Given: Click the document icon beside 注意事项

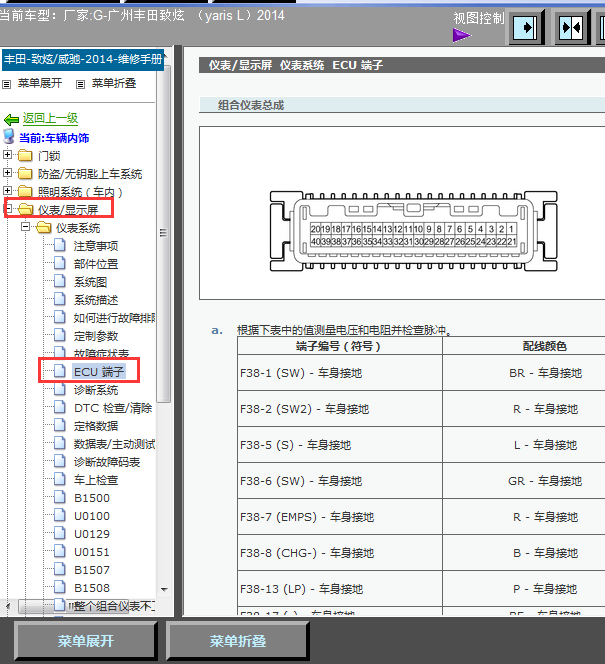Looking at the screenshot, I should pos(60,245).
